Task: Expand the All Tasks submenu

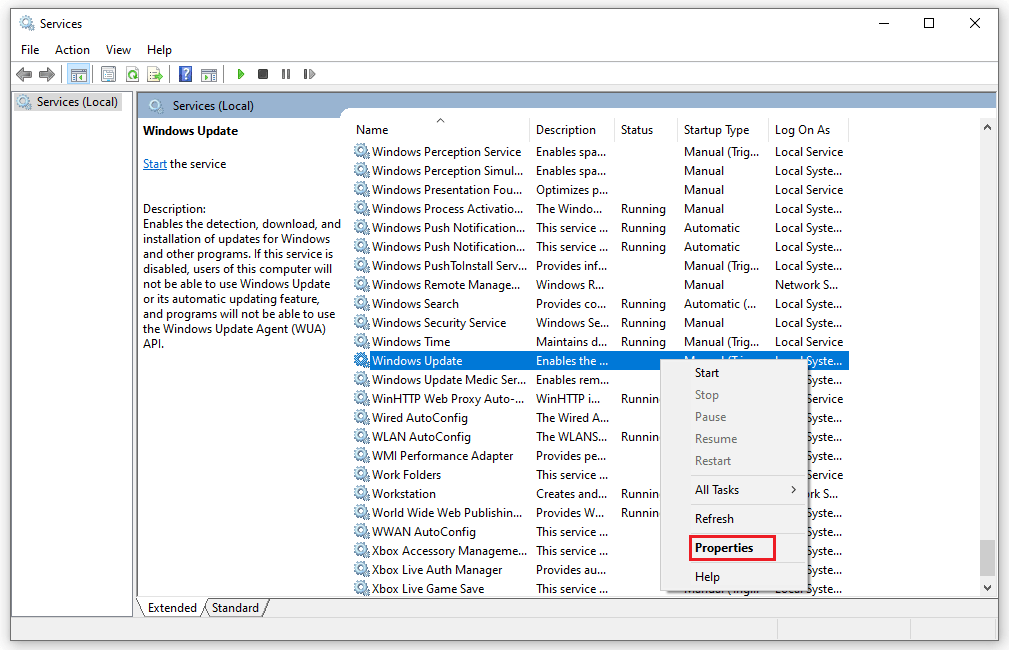Action: click(x=716, y=490)
